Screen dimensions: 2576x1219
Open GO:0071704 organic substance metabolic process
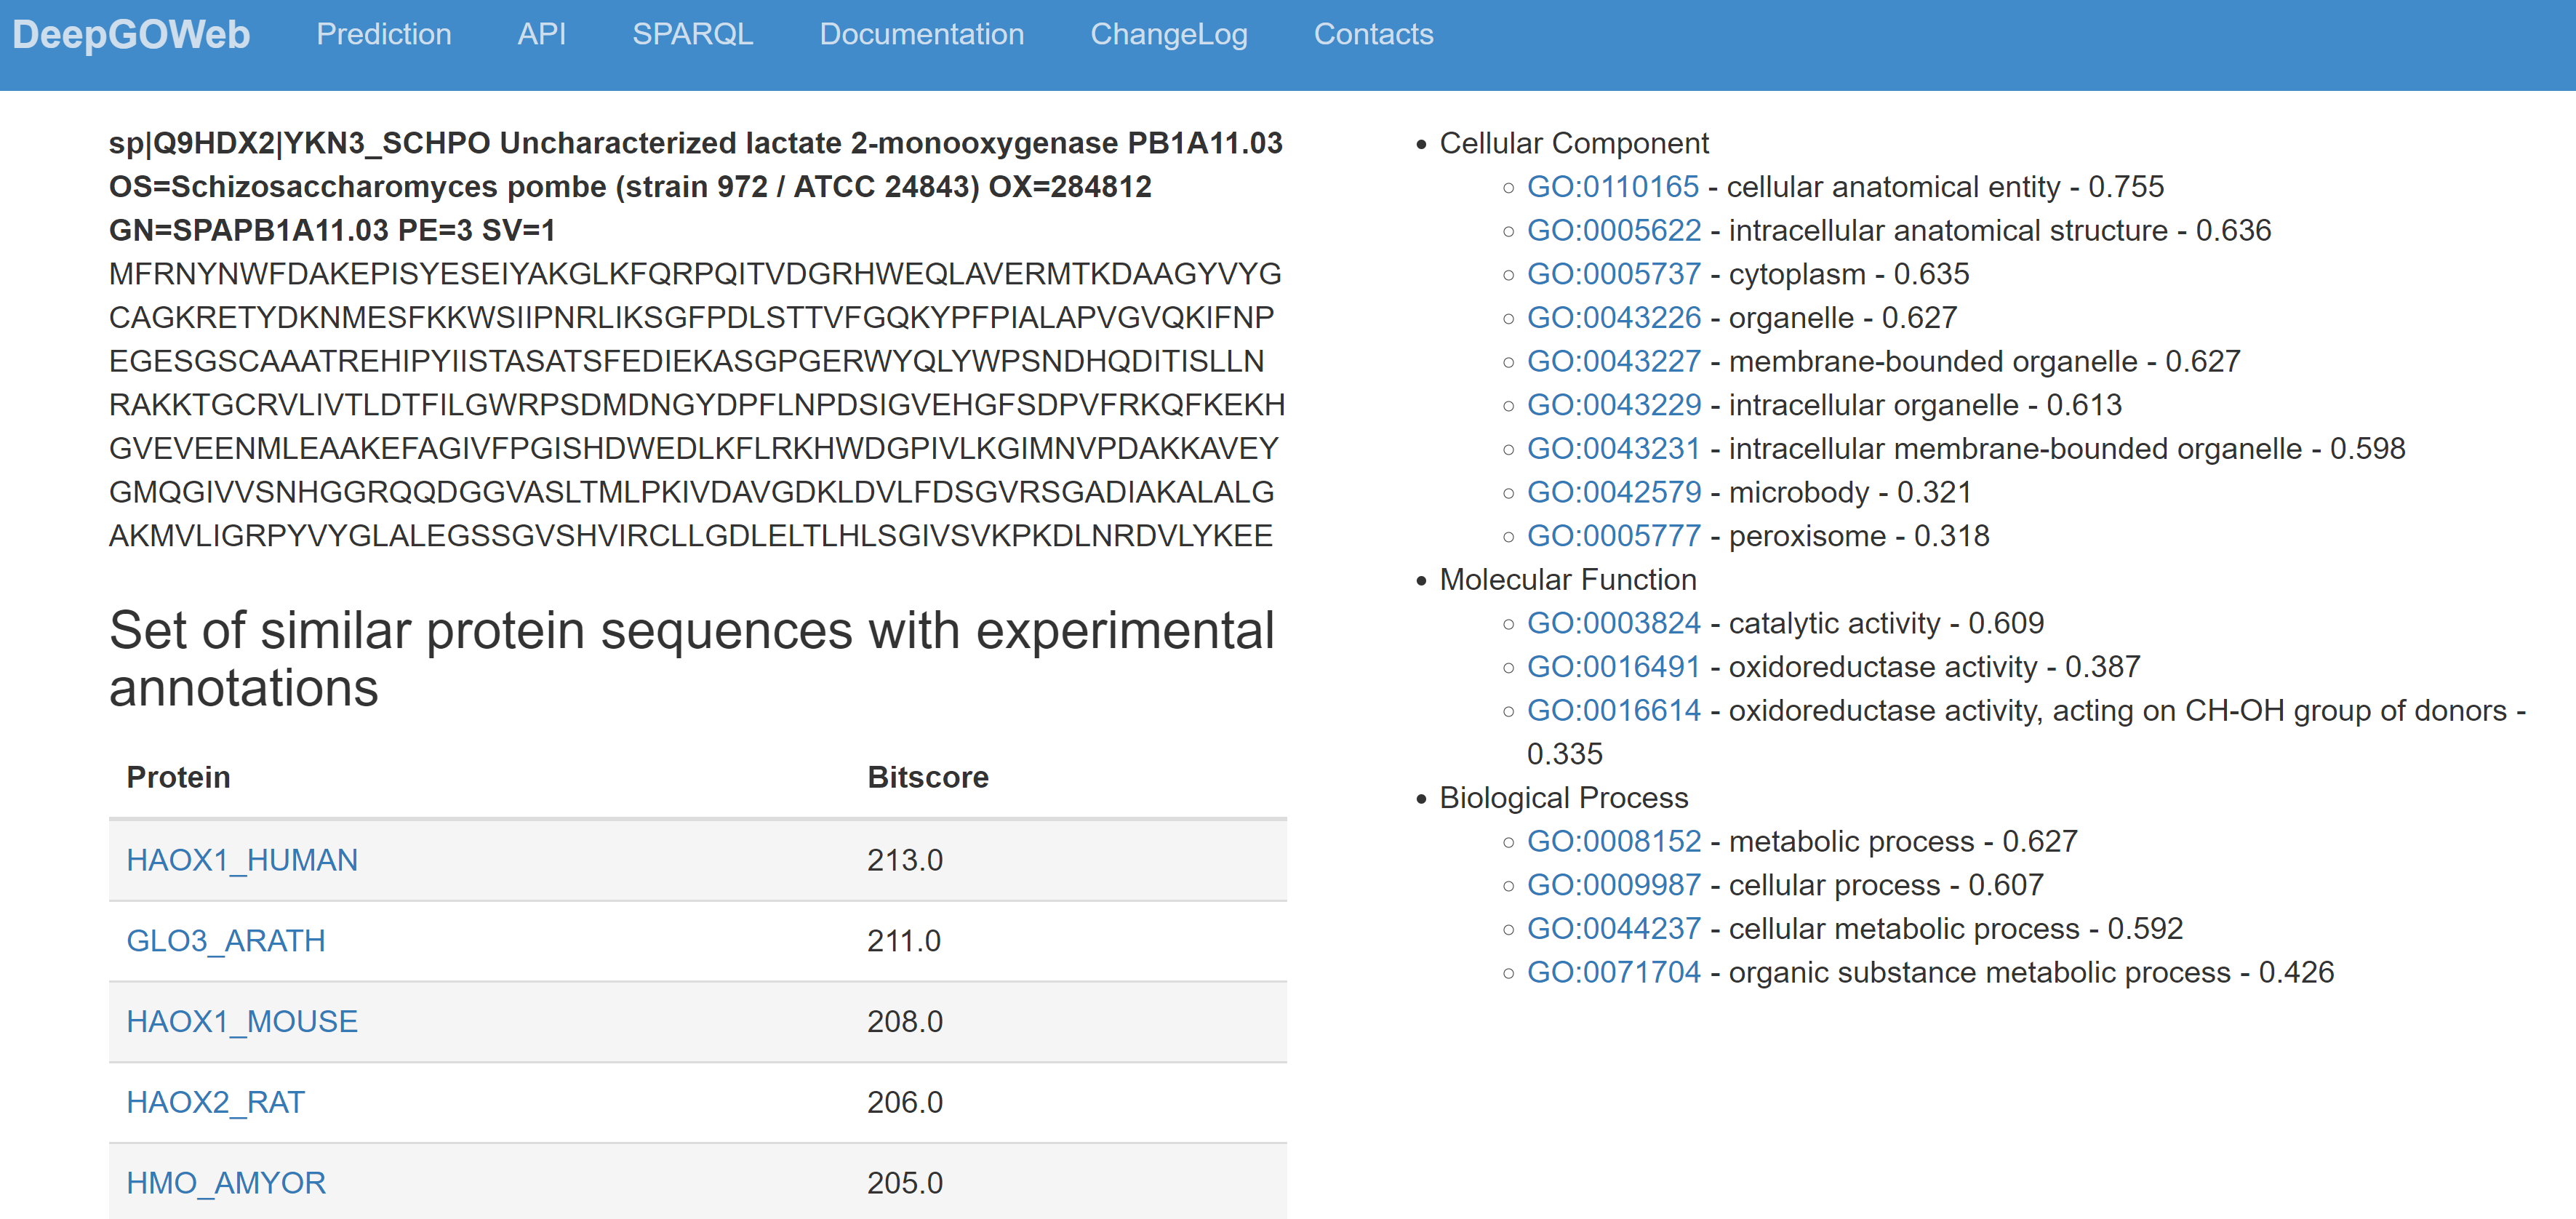click(1613, 971)
